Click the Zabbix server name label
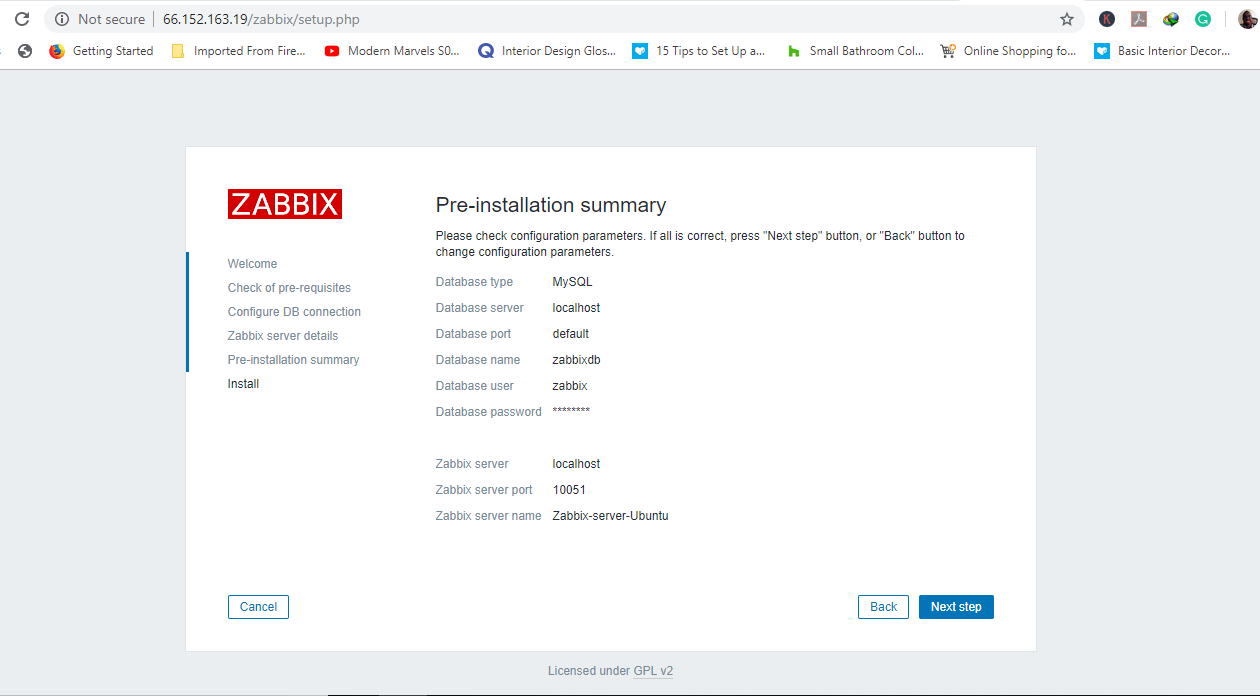This screenshot has height=696, width=1260. click(x=488, y=516)
